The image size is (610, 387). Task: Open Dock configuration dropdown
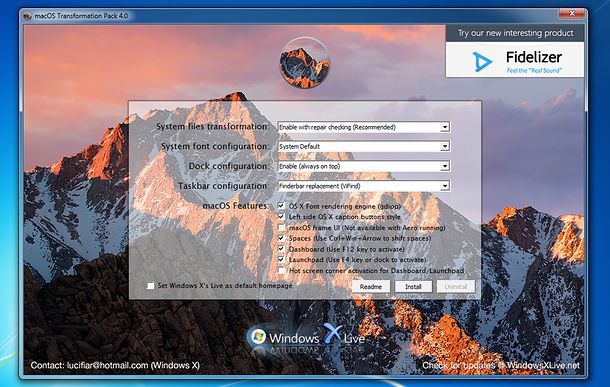364,166
